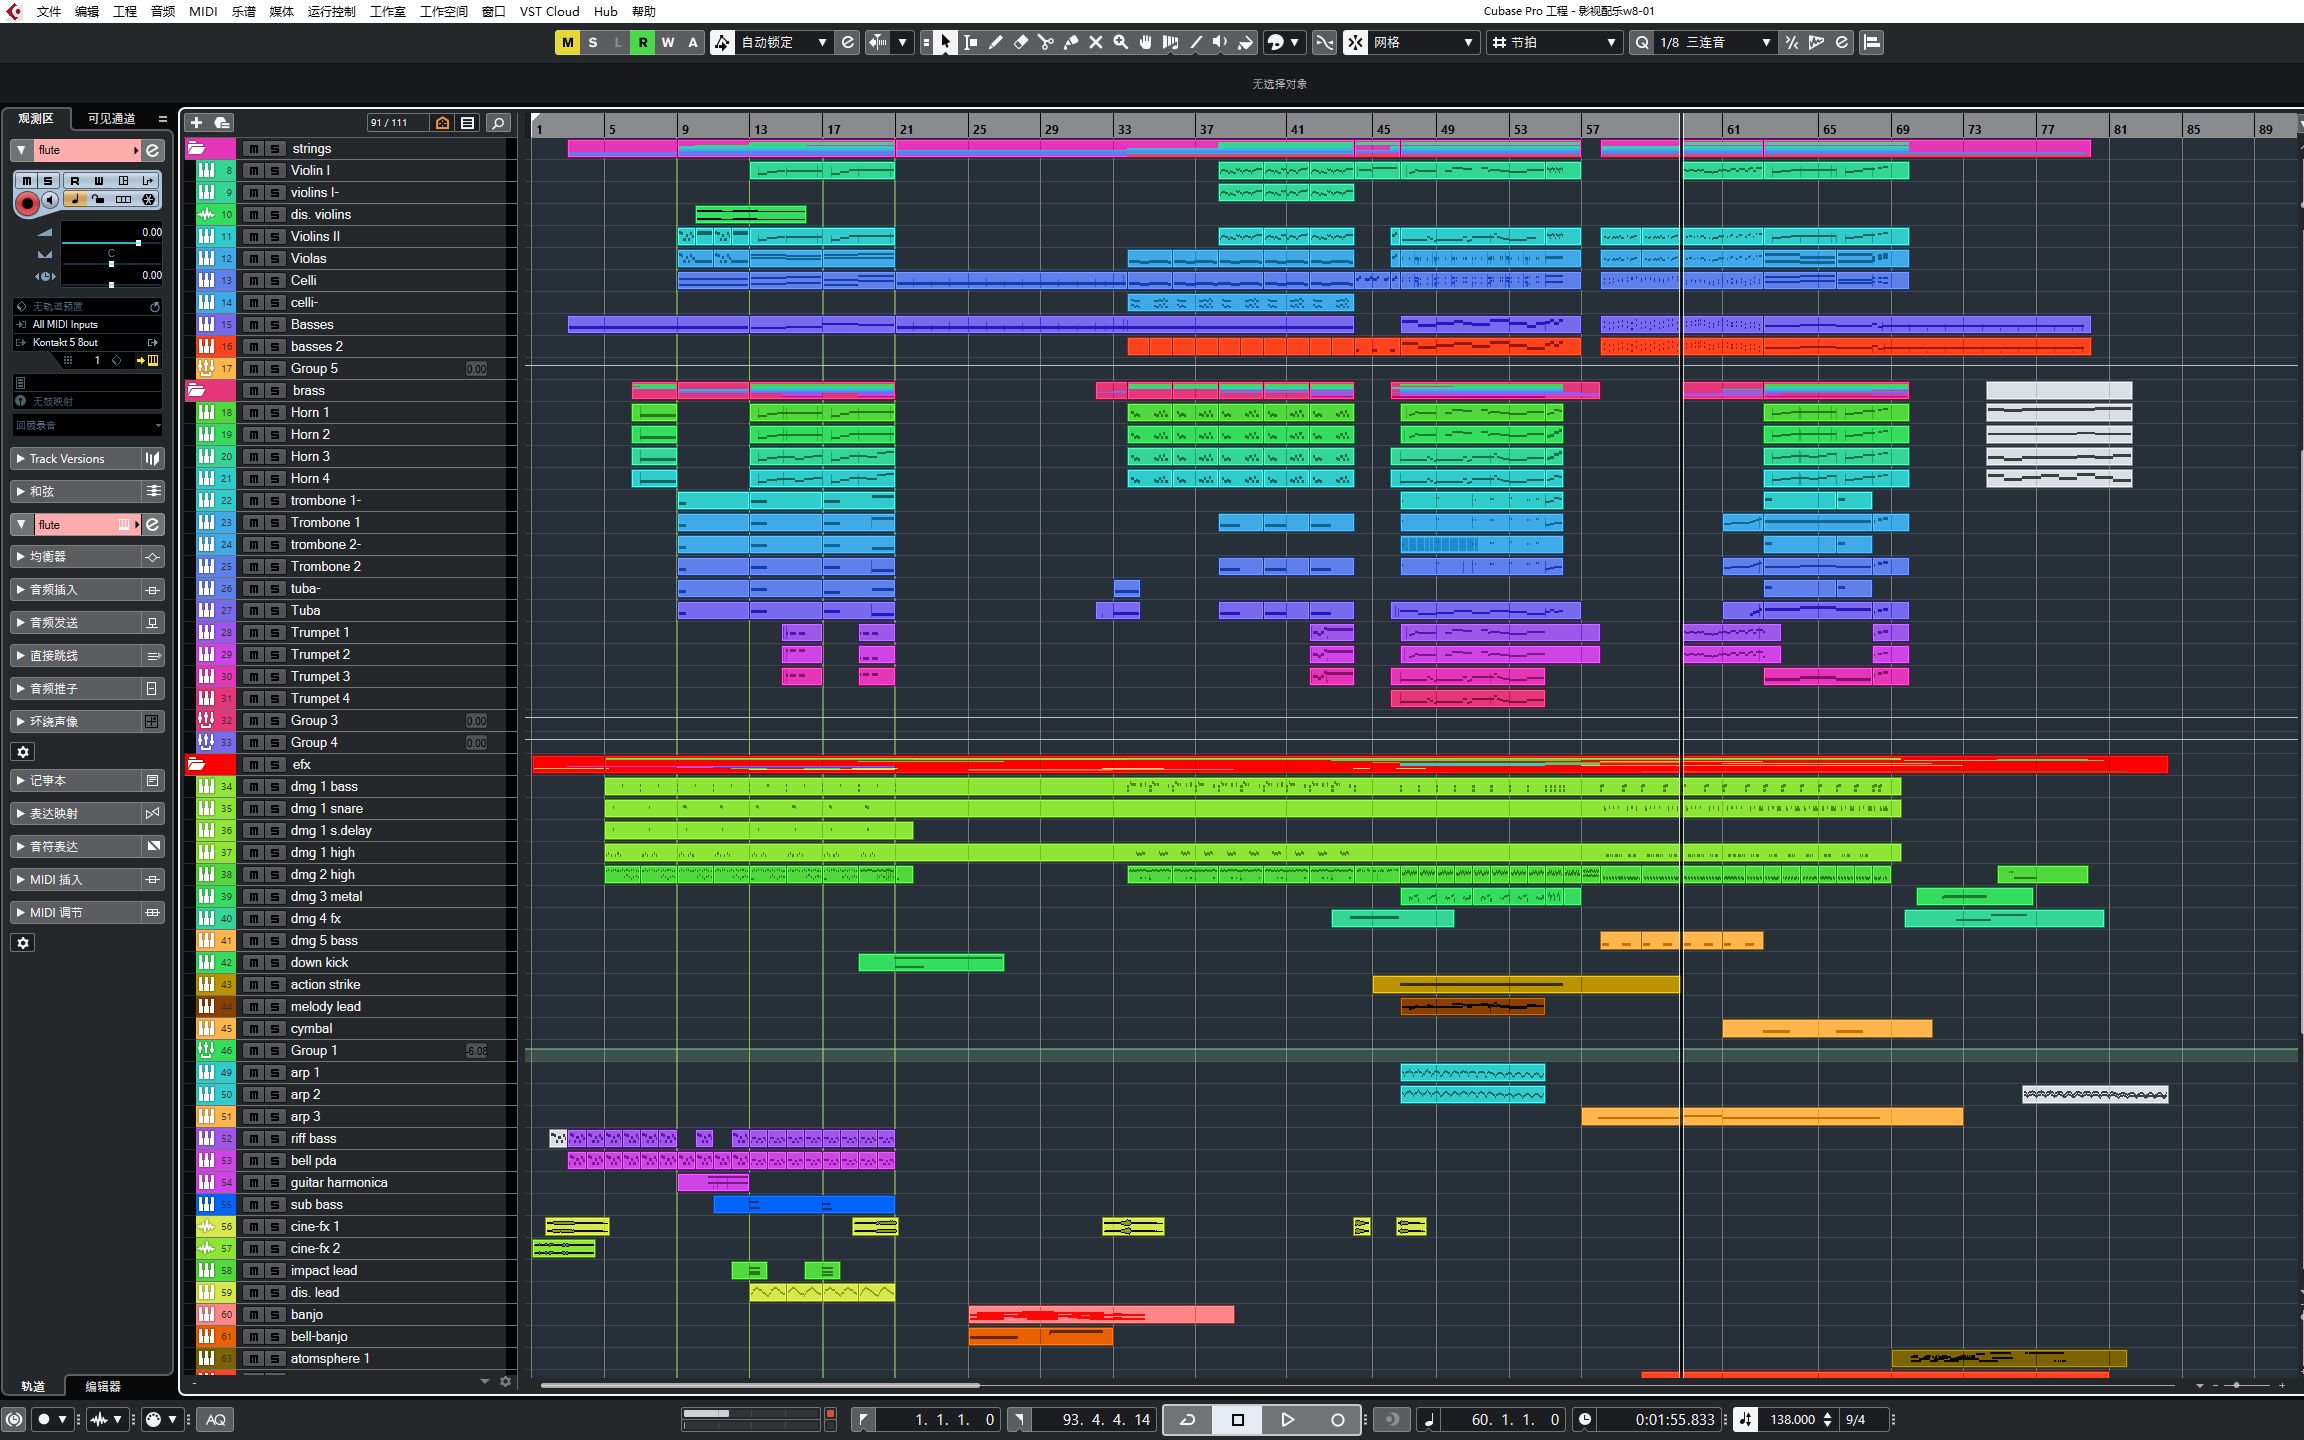Mute the Violin I track
The width and height of the screenshot is (2304, 1440).
click(x=253, y=171)
